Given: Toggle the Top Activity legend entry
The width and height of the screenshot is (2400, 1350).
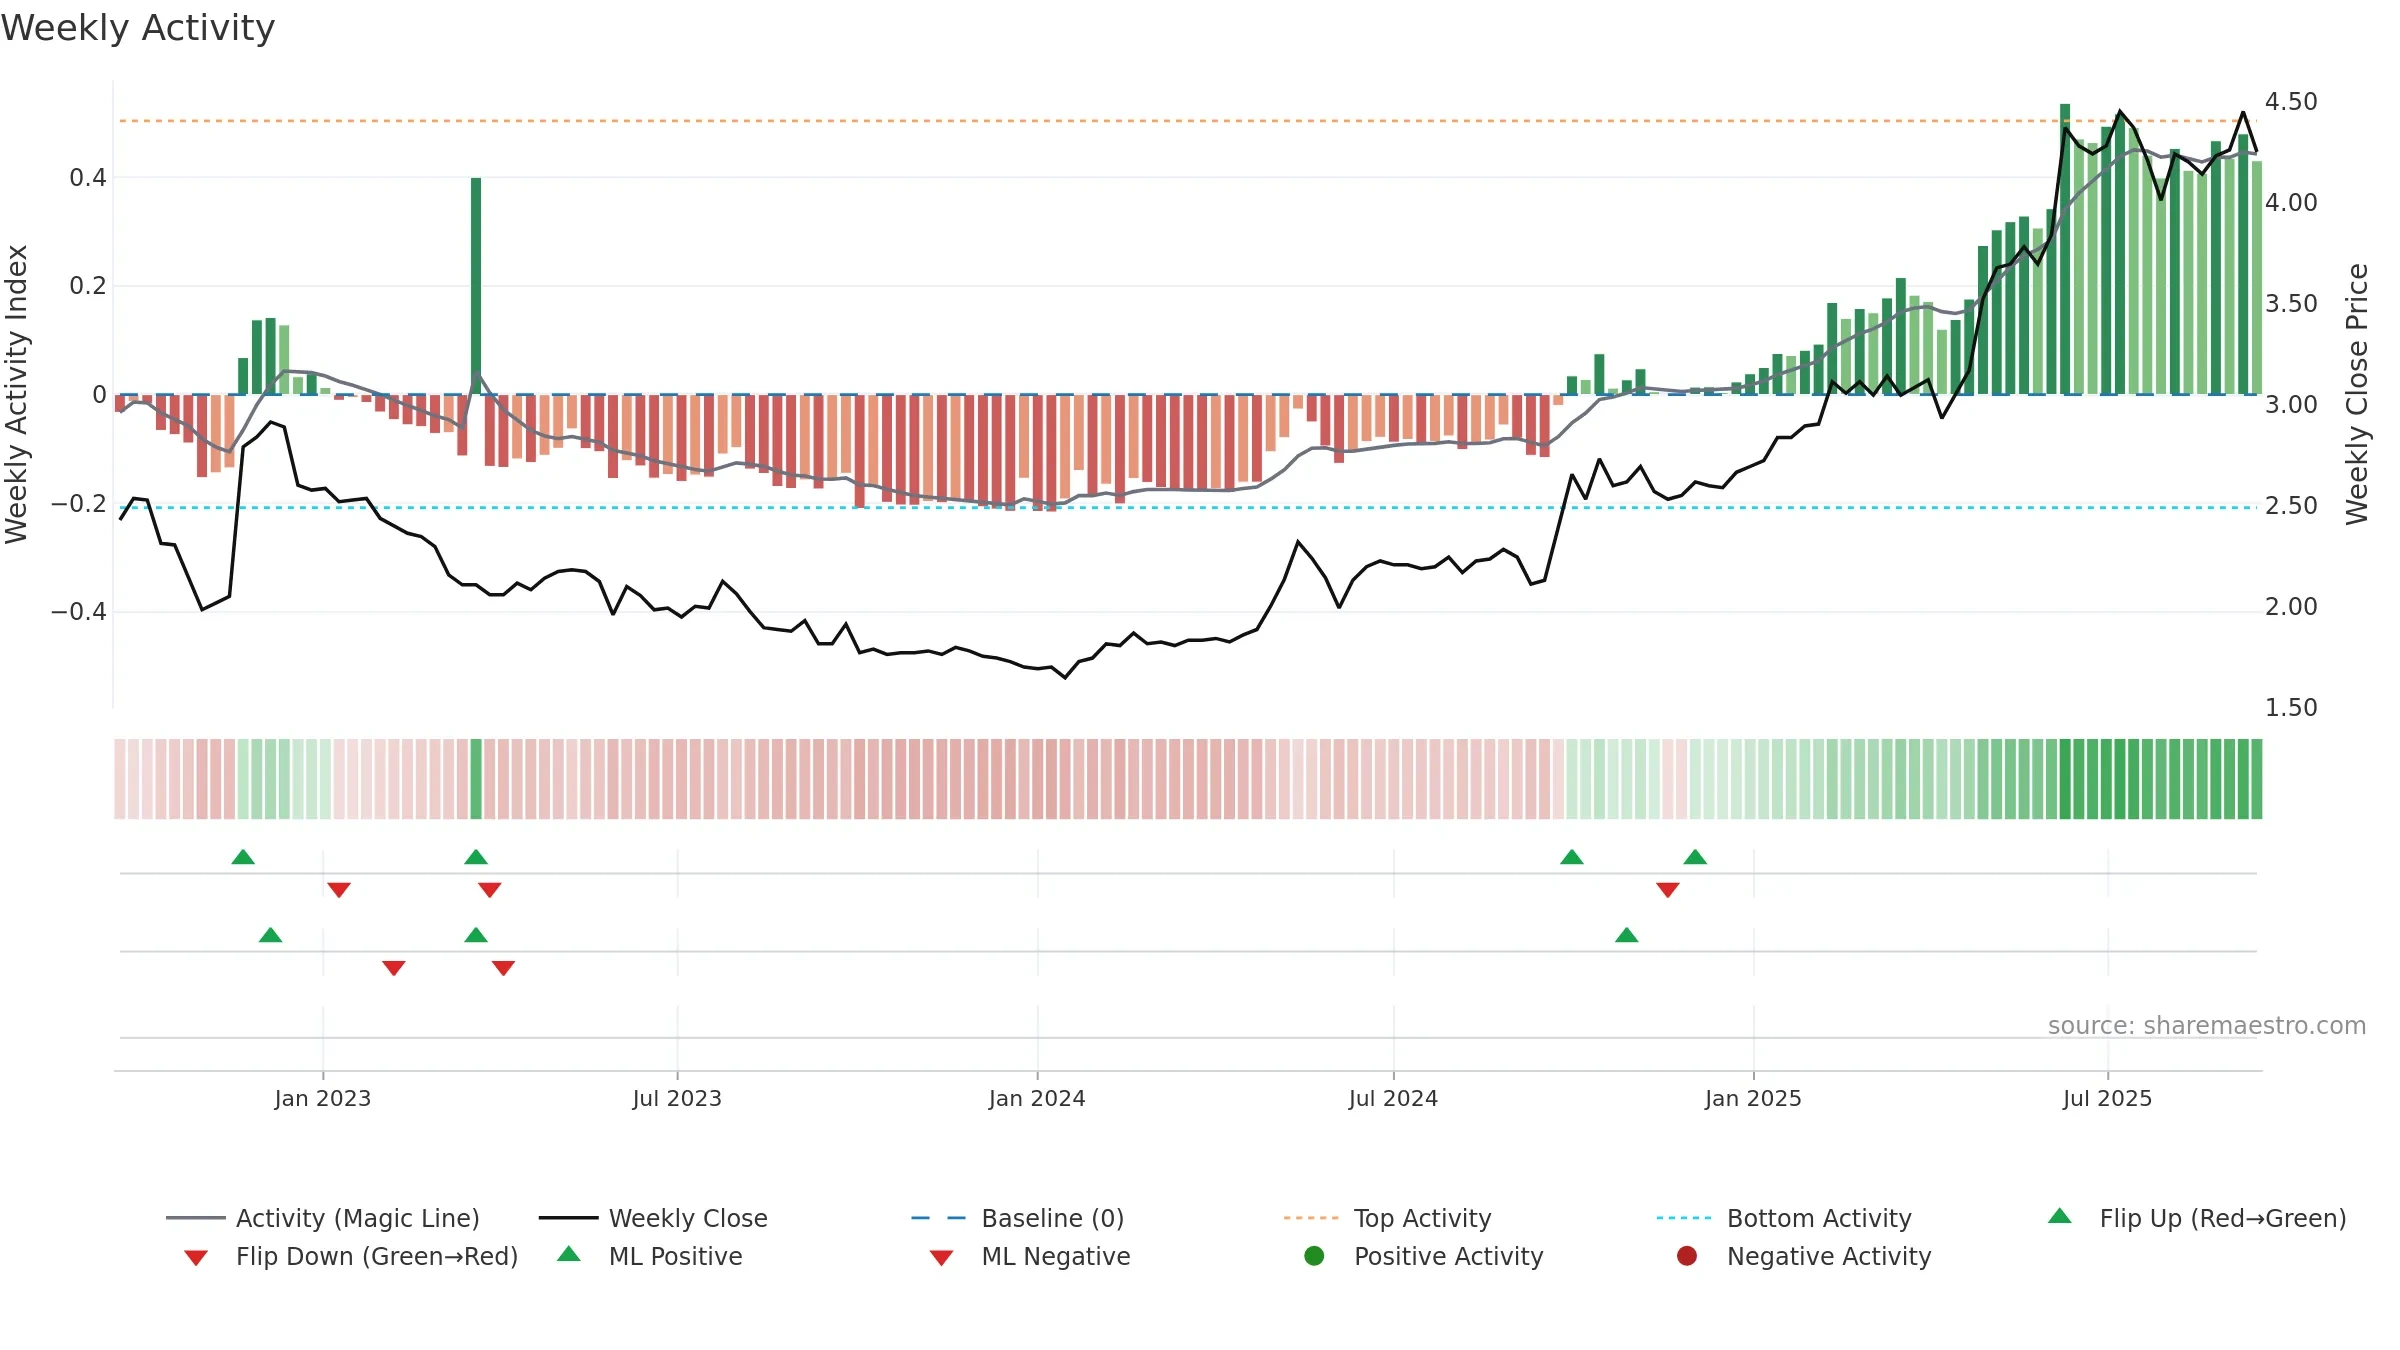Looking at the screenshot, I should tap(1388, 1218).
